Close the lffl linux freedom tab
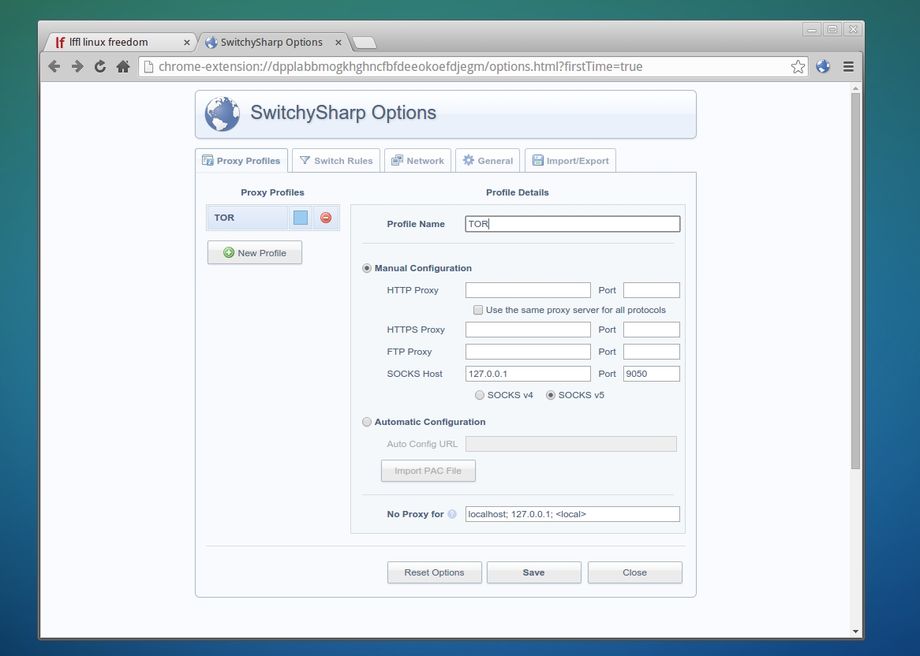 pos(187,42)
